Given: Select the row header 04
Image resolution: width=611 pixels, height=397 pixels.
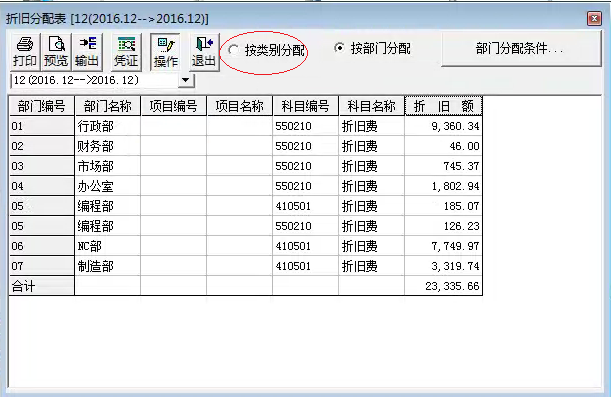Looking at the screenshot, I should coord(41,186).
